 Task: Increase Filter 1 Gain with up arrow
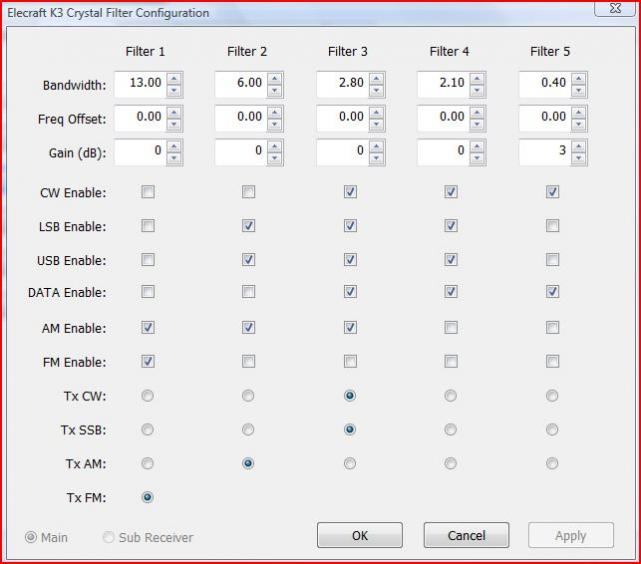(x=174, y=146)
